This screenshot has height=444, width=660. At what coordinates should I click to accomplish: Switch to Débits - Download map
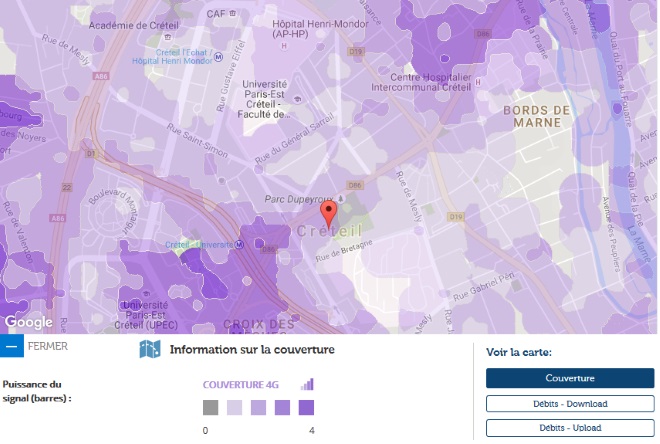tap(569, 403)
